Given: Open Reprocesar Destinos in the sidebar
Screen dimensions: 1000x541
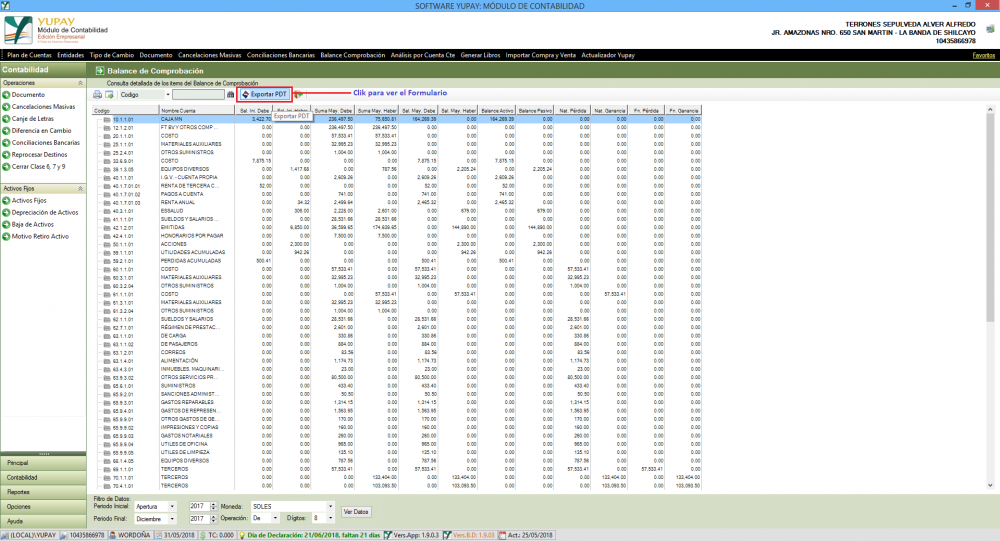Looking at the screenshot, I should [34, 154].
